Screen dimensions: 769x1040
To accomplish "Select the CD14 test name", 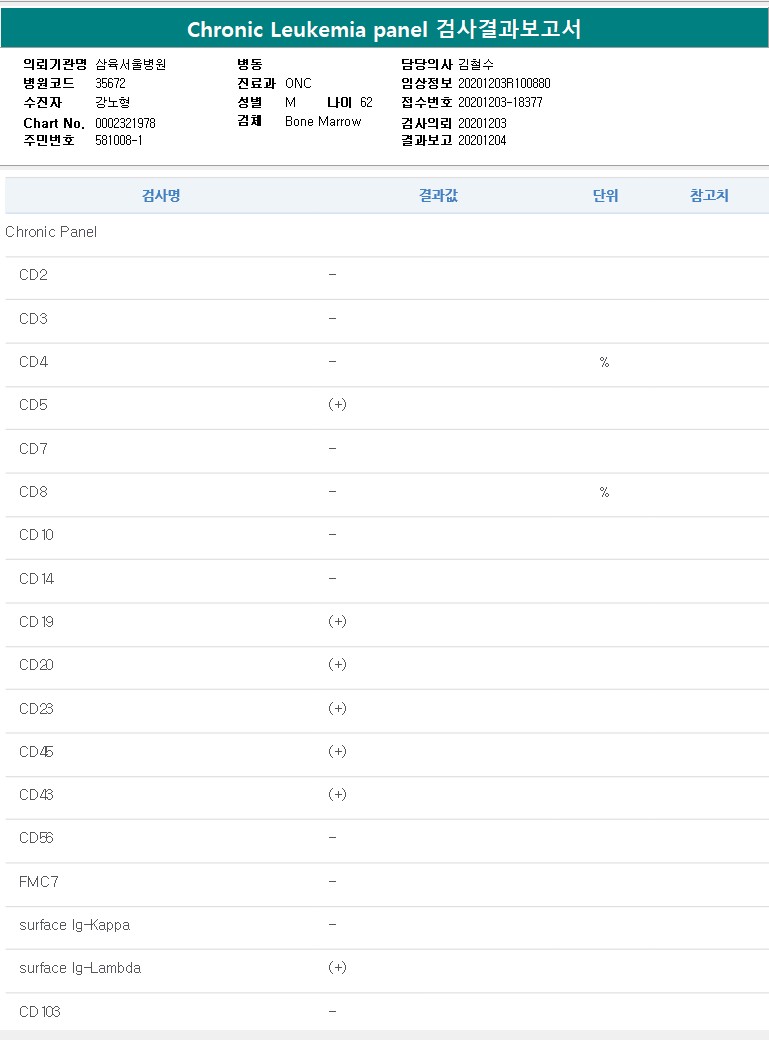I will click(x=36, y=579).
